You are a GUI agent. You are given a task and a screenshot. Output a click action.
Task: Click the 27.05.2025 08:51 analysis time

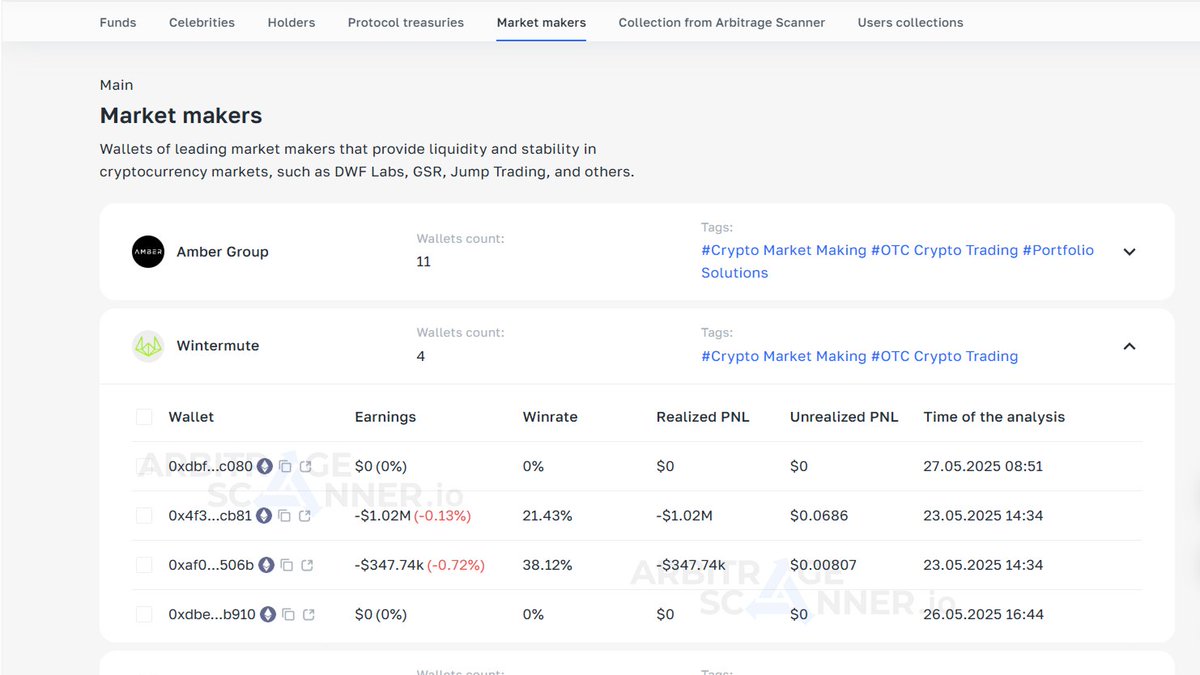tap(984, 466)
